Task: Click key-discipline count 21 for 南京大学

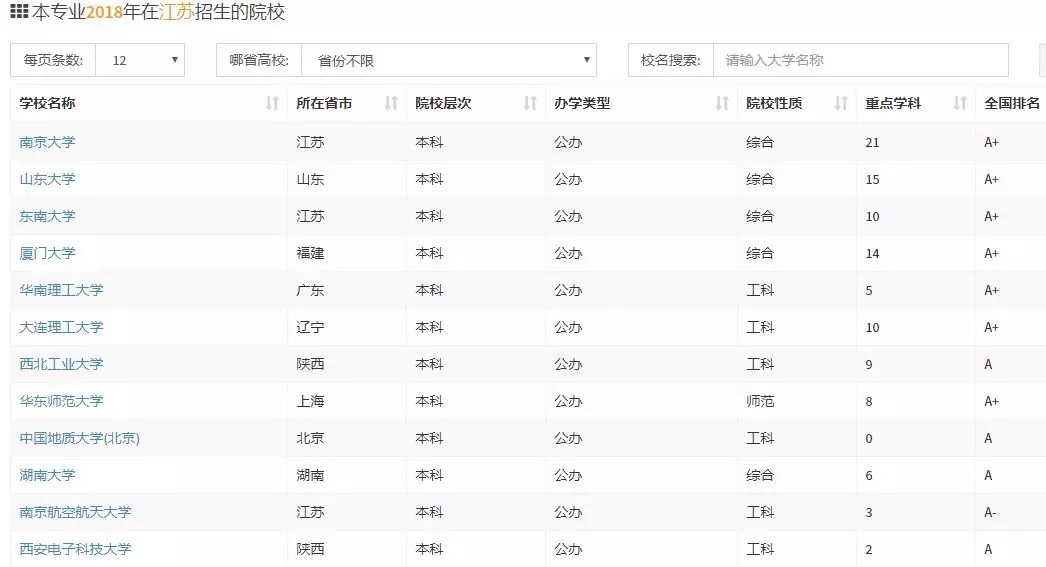Action: pos(872,143)
